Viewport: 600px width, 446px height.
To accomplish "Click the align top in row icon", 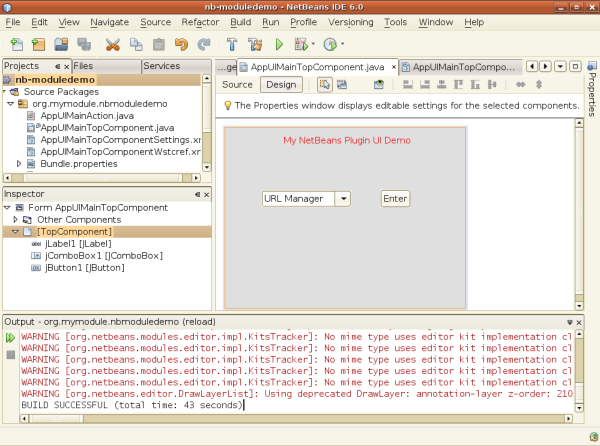I will [458, 85].
